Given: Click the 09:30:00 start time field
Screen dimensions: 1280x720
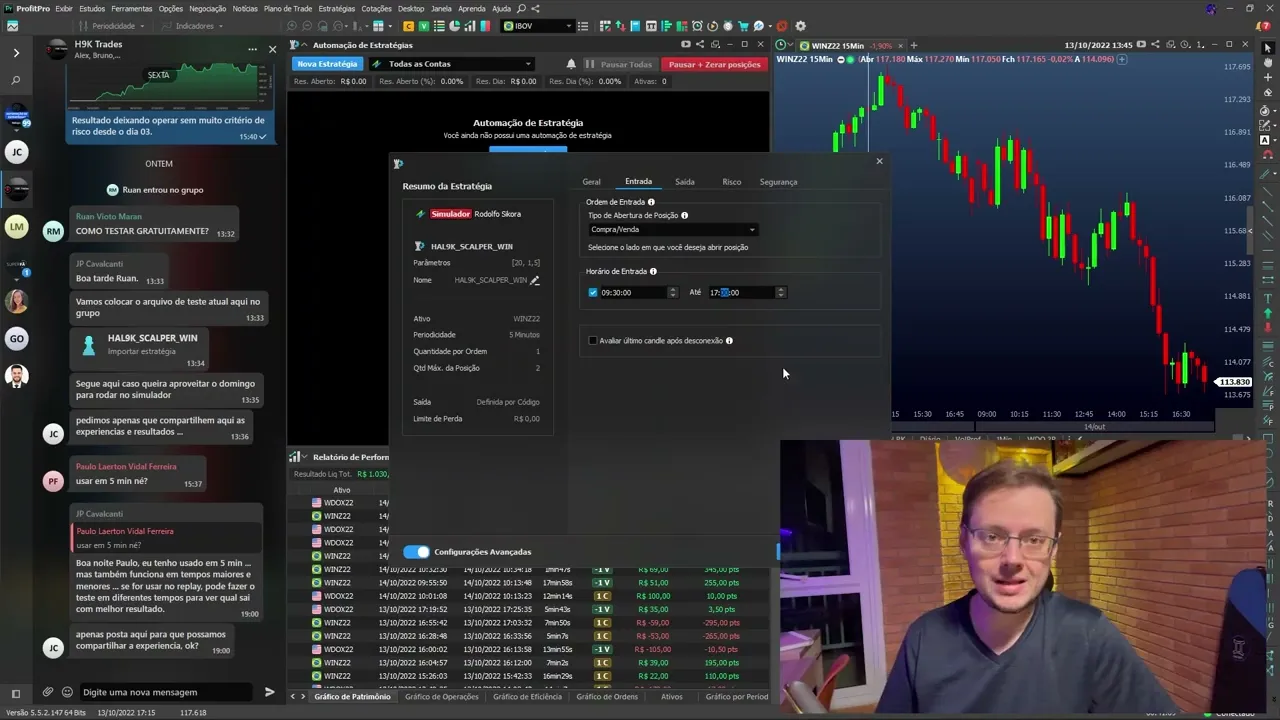Looking at the screenshot, I should pos(632,292).
